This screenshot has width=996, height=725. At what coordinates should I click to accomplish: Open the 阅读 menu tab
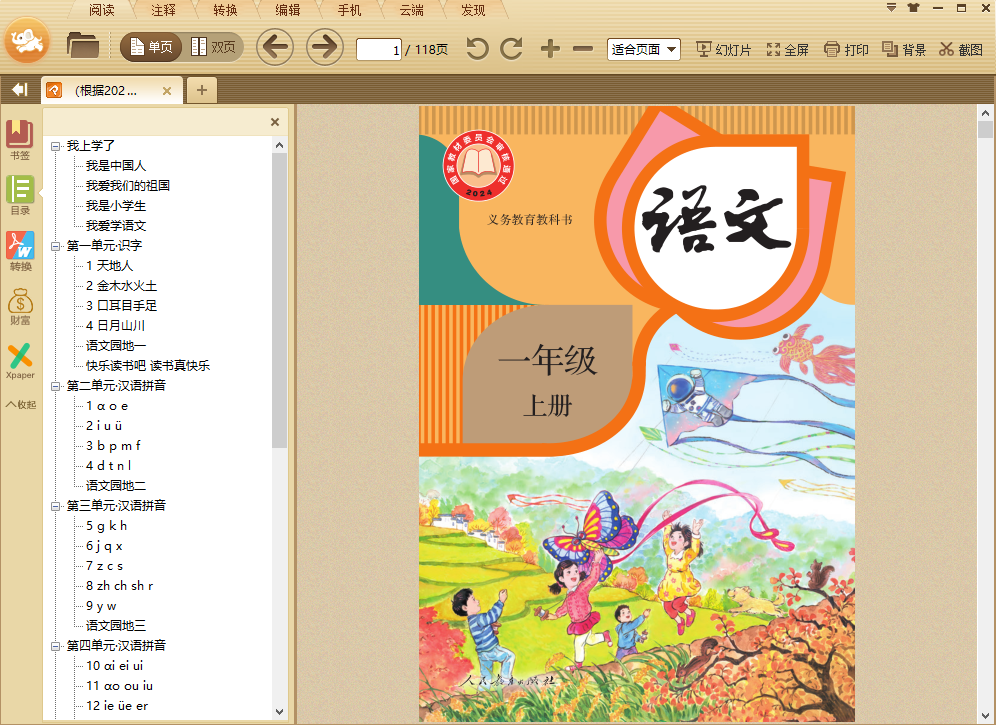101,10
